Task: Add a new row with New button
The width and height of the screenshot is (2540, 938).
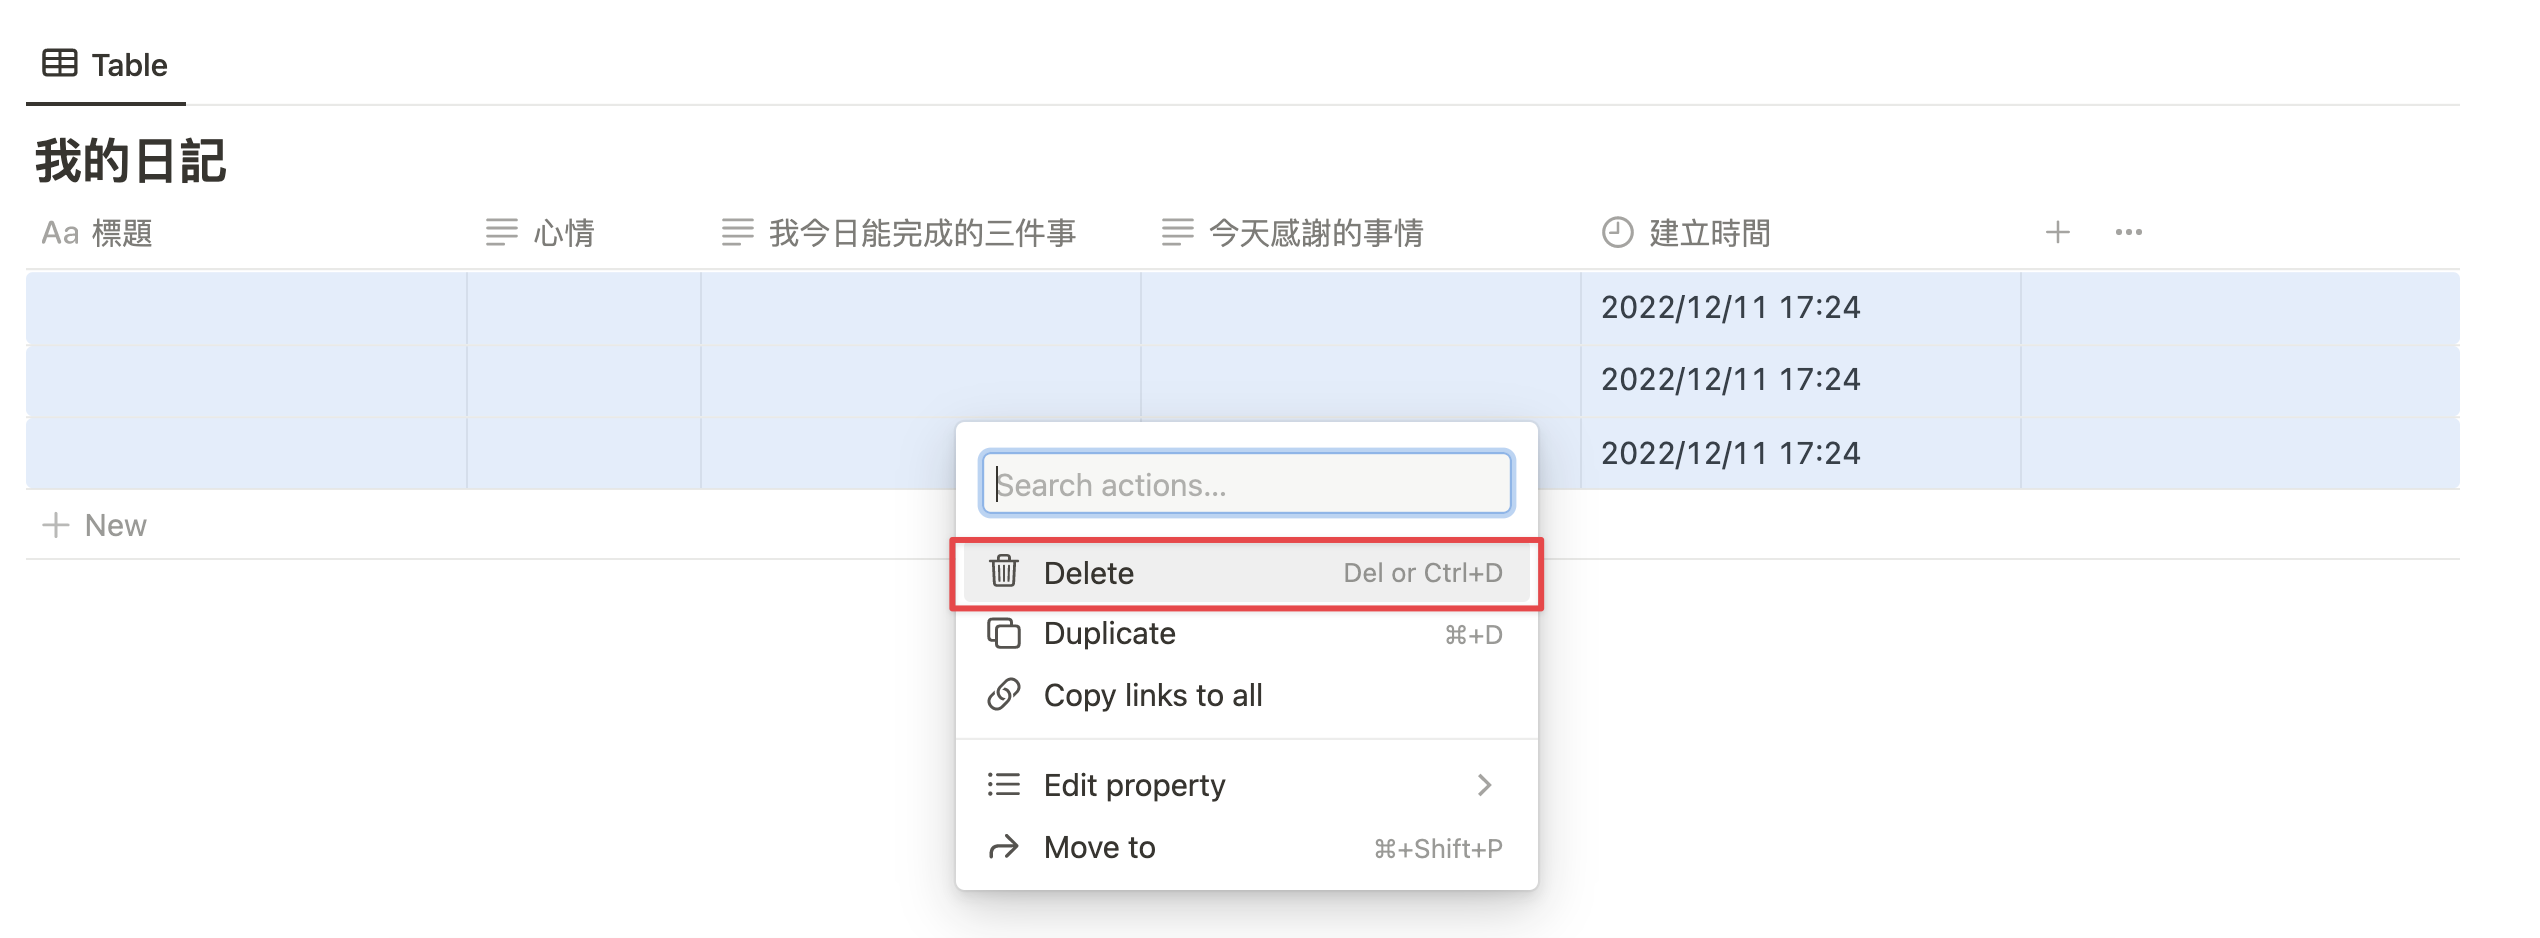Action: point(95,525)
